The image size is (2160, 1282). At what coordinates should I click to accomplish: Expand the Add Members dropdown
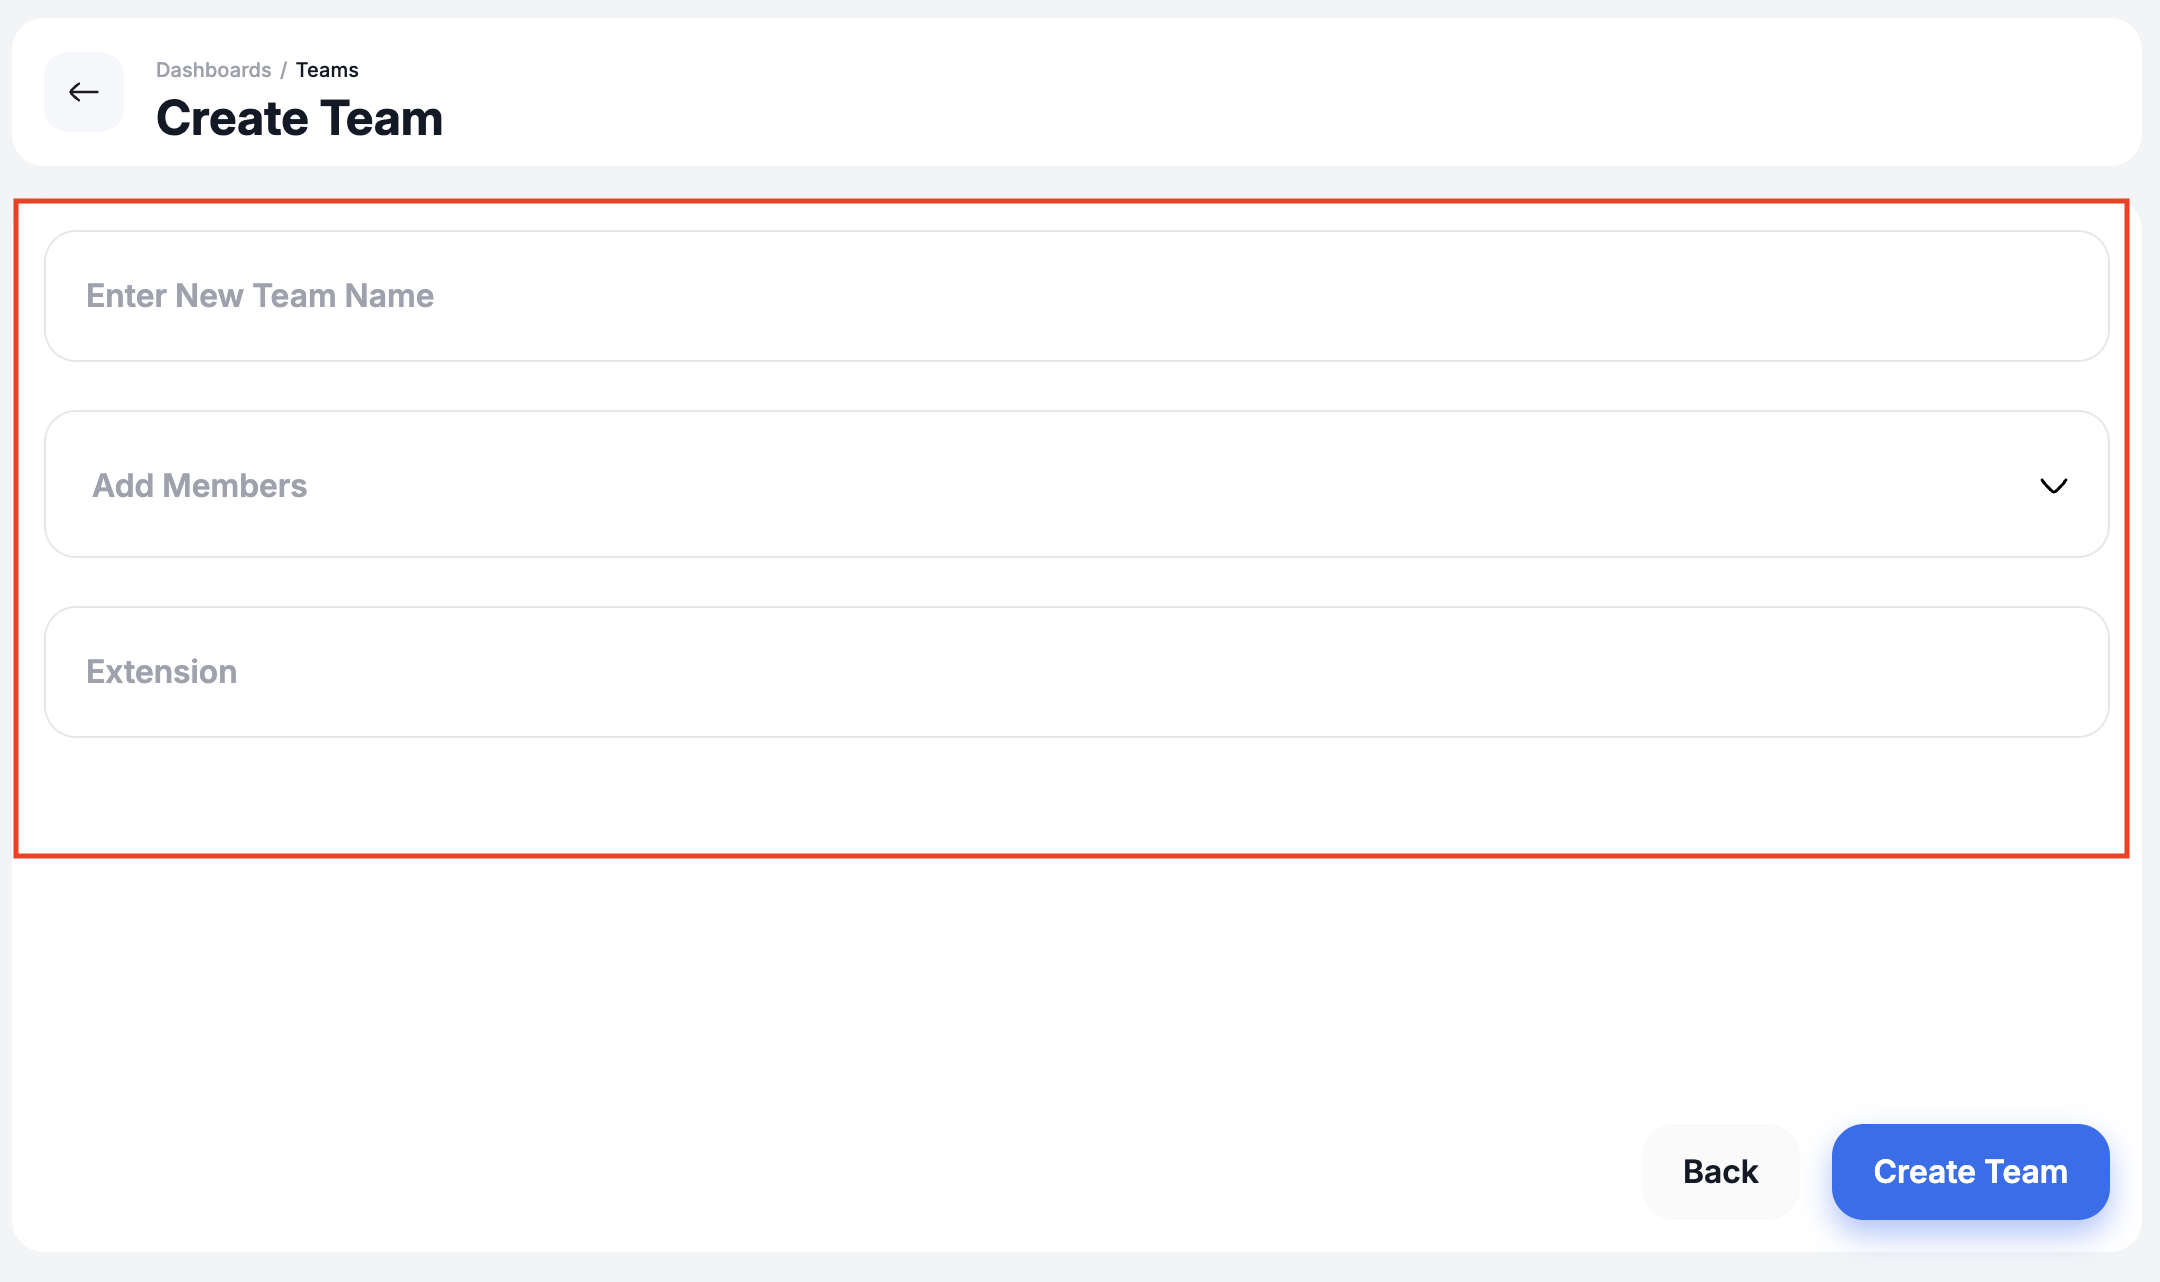[x=1077, y=484]
